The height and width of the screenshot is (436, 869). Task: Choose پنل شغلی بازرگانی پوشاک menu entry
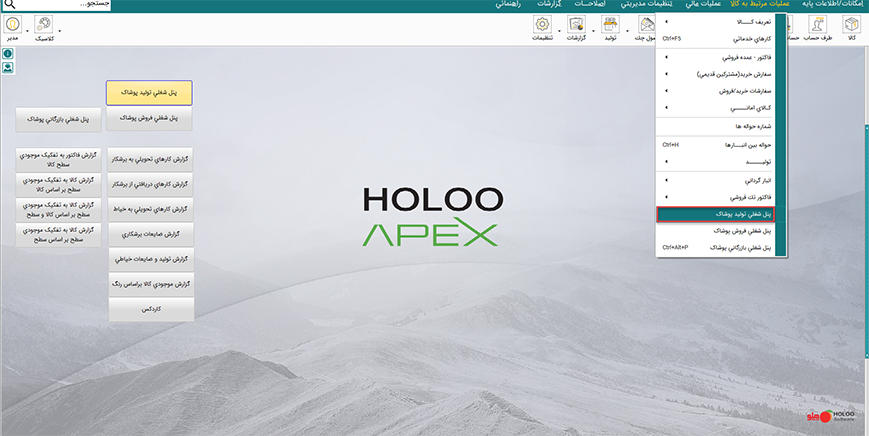pyautogui.click(x=715, y=248)
